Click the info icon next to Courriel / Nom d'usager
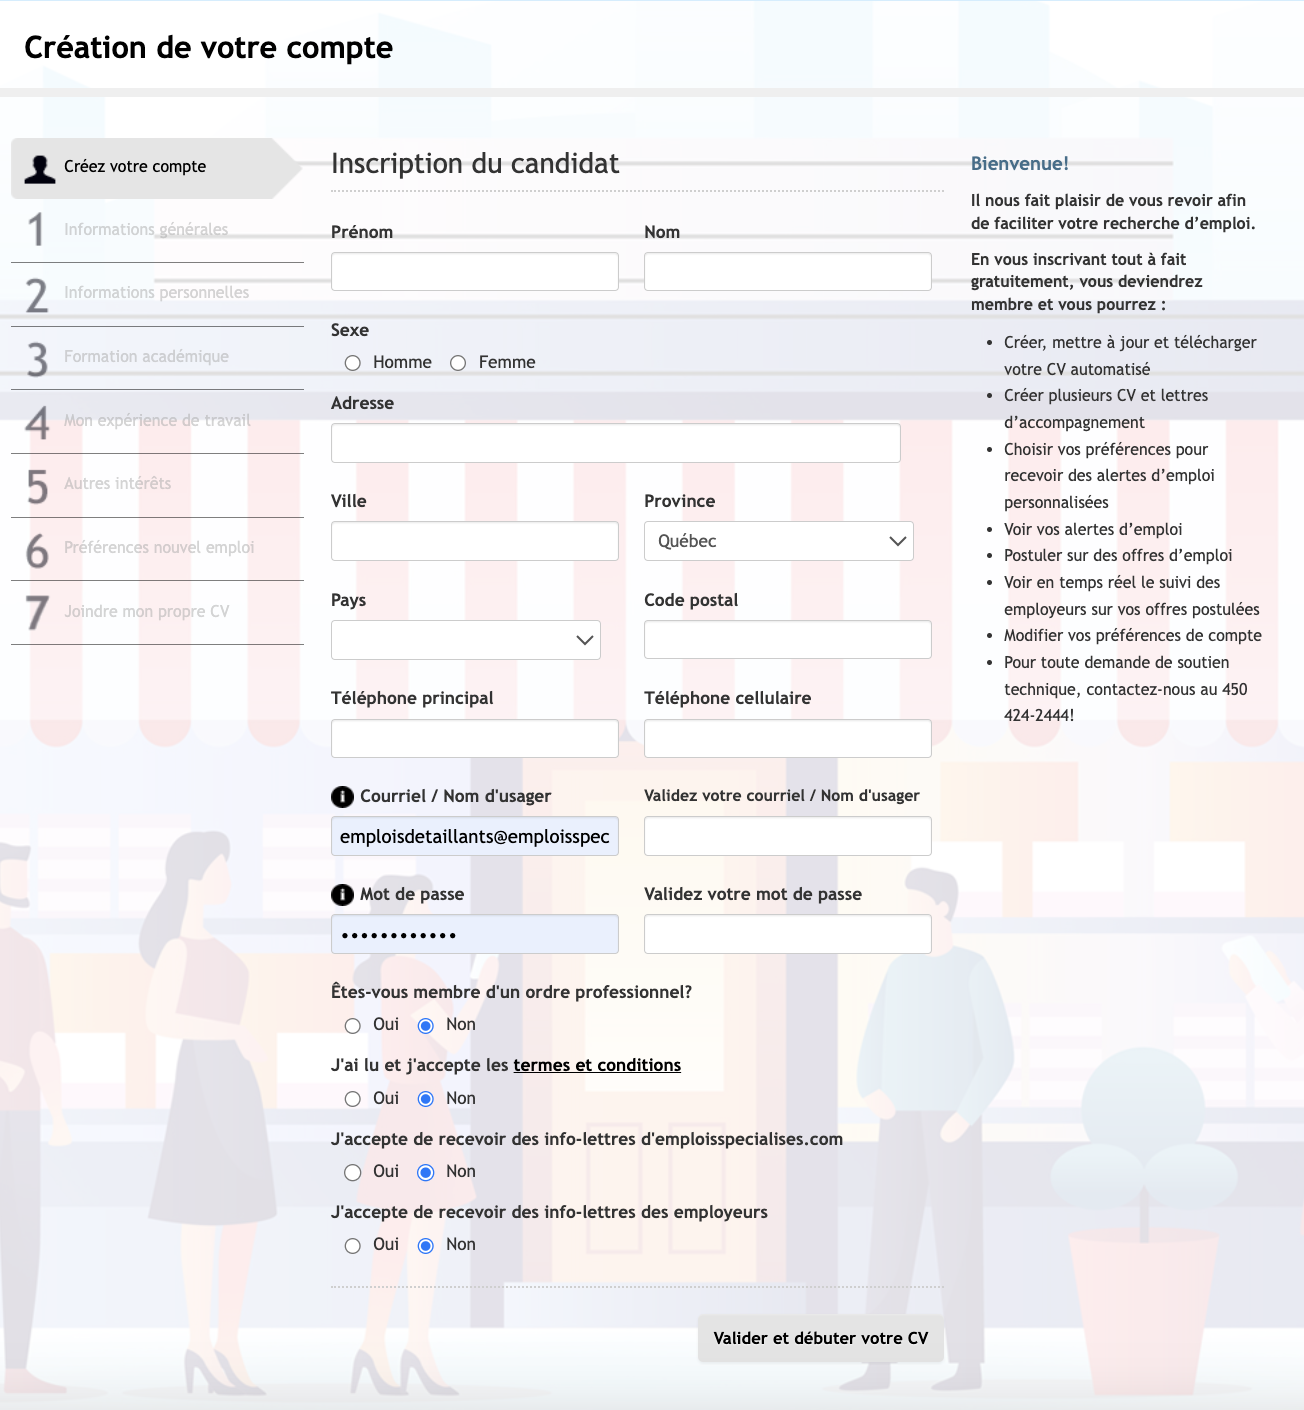 point(342,797)
